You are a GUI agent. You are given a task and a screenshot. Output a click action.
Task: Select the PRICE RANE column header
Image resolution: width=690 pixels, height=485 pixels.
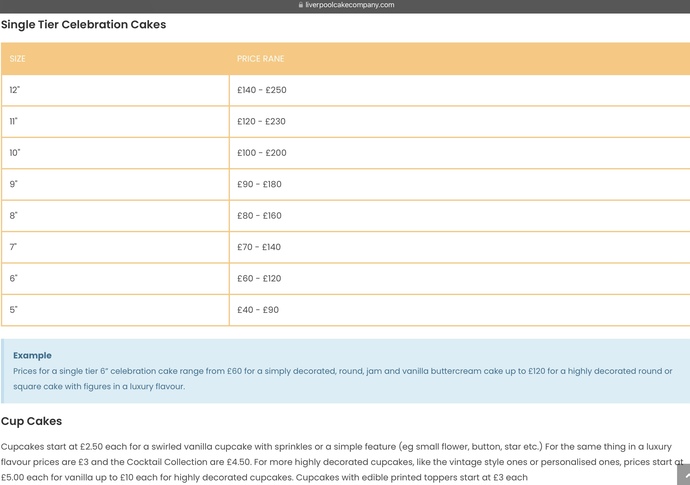click(261, 59)
